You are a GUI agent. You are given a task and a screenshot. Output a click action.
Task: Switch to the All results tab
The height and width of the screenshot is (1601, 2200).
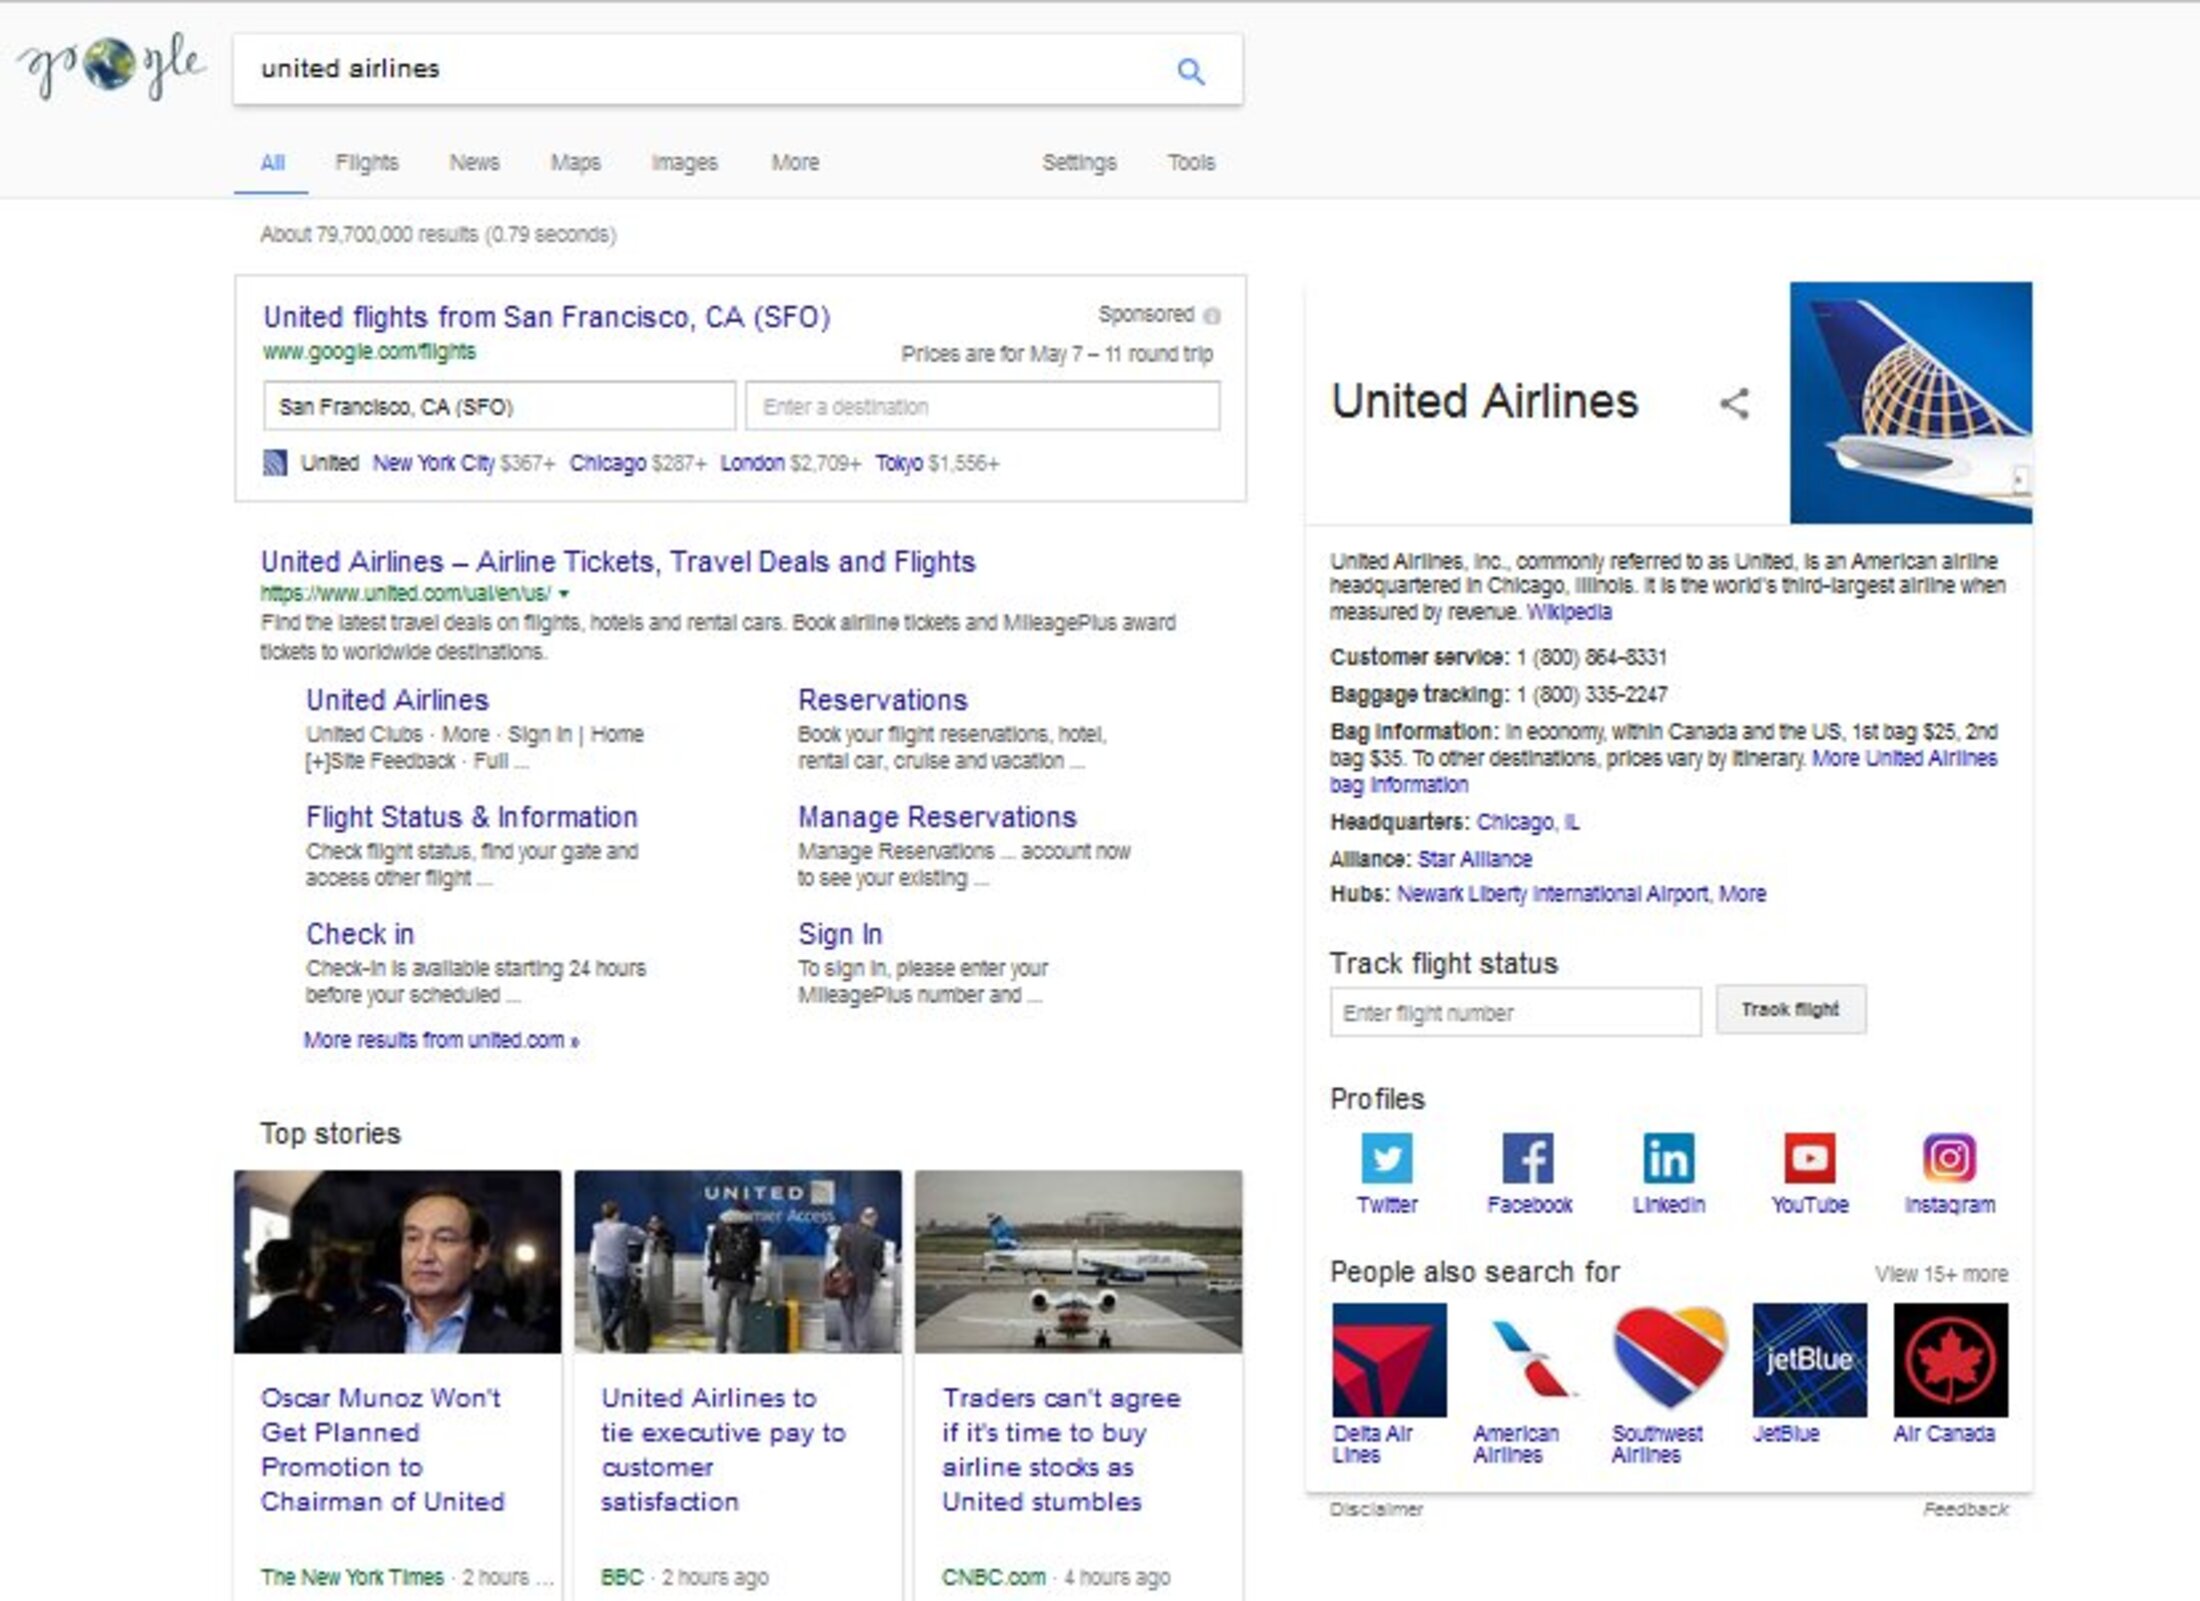click(272, 162)
